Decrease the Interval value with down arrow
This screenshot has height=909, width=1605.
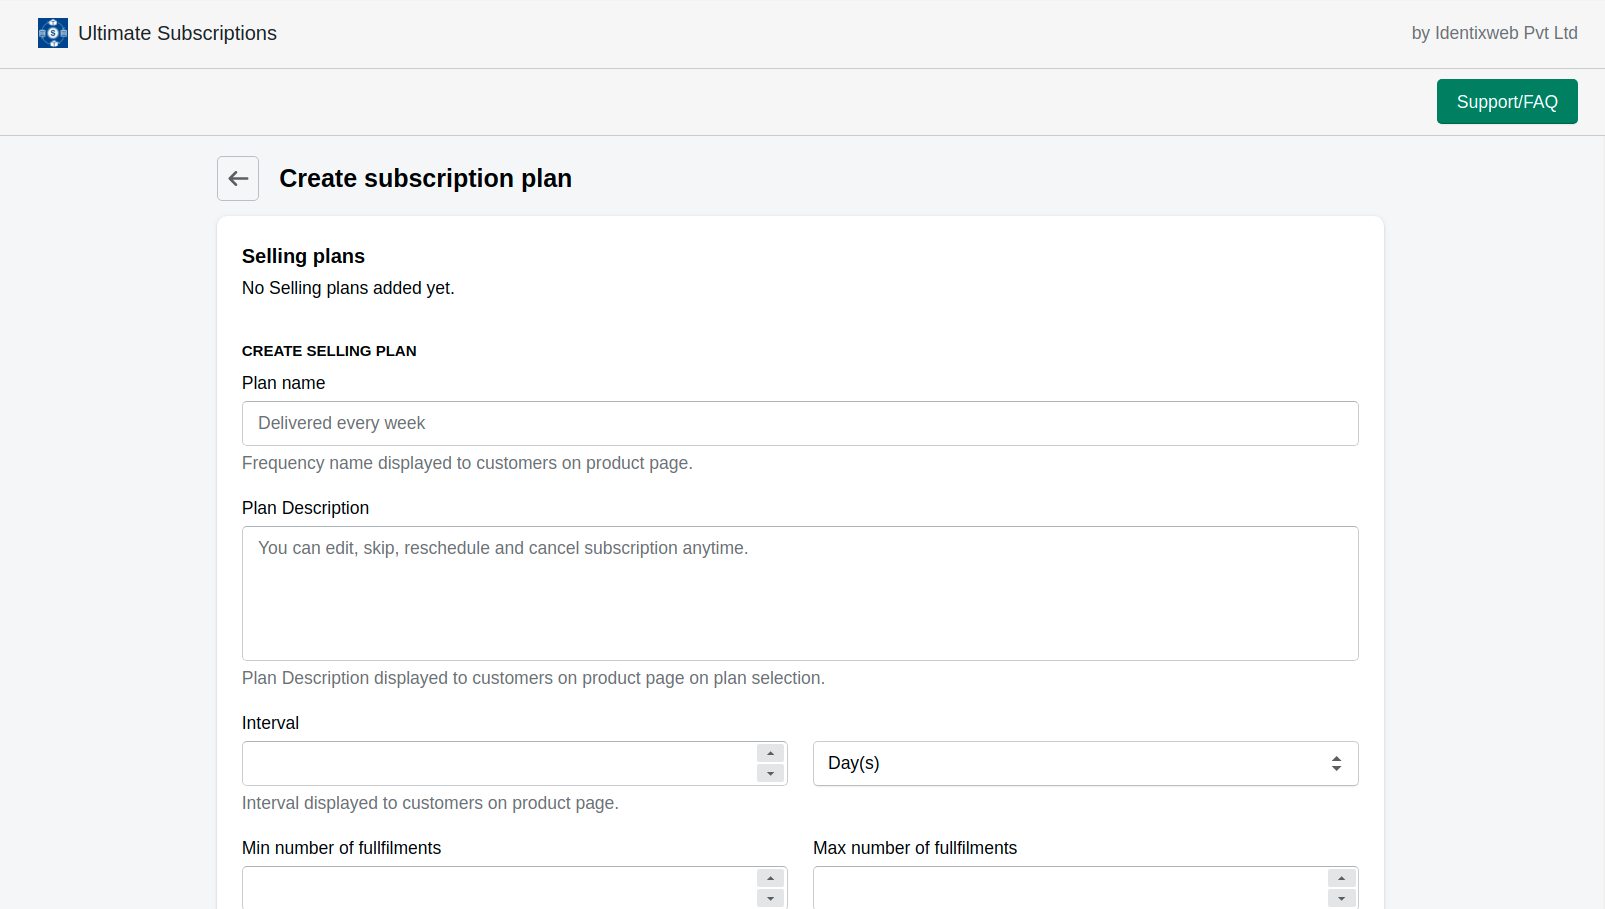[x=770, y=774]
